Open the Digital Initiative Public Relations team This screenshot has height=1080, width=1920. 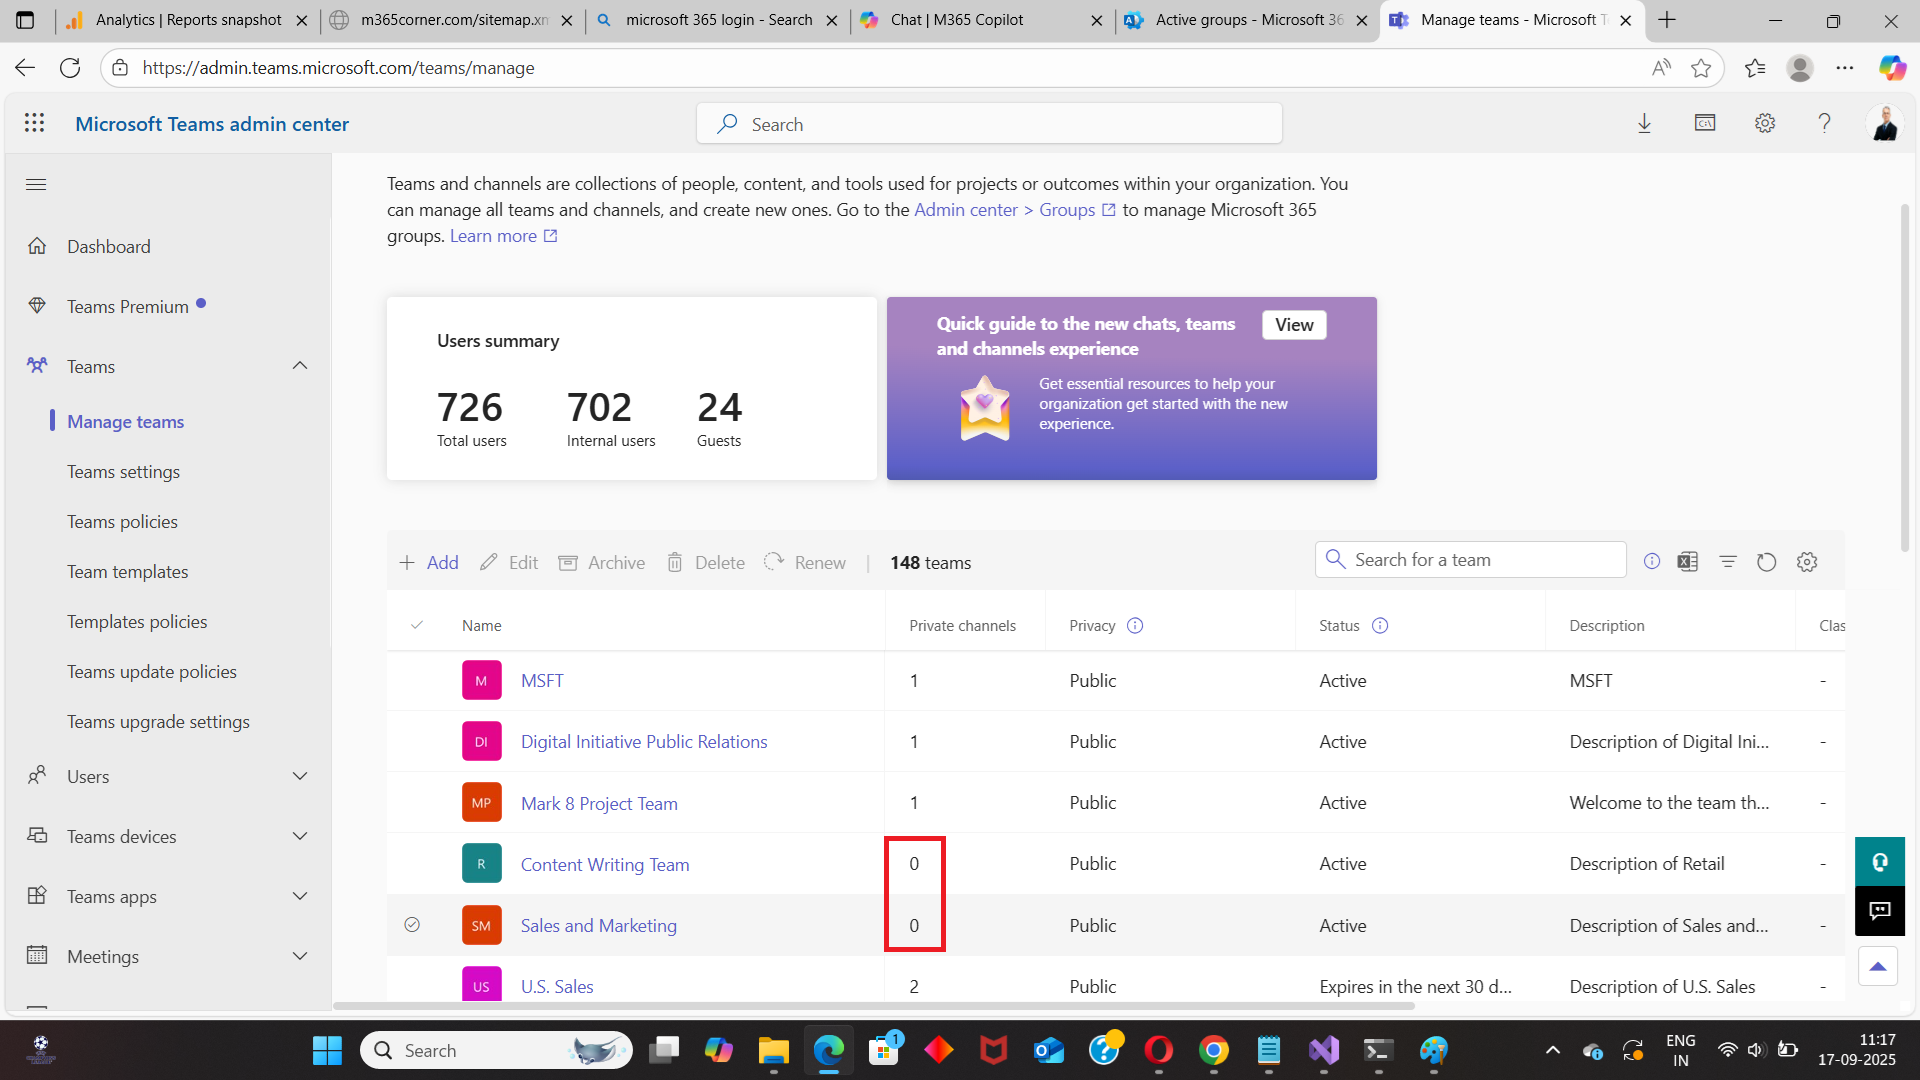point(643,741)
